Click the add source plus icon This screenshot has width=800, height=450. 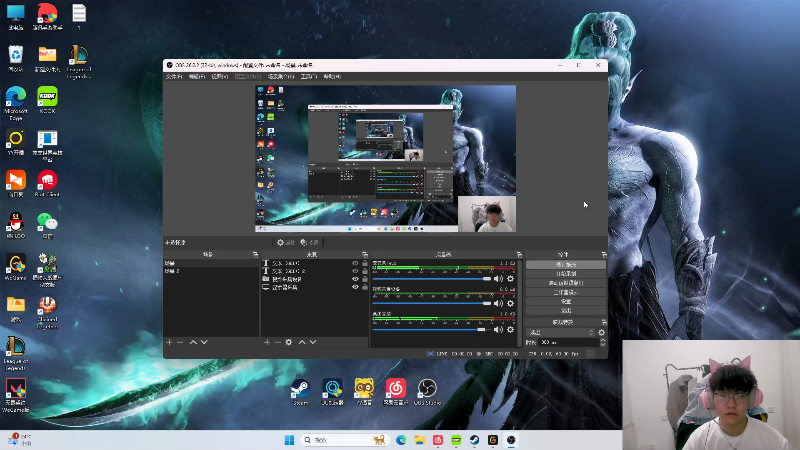coord(265,342)
